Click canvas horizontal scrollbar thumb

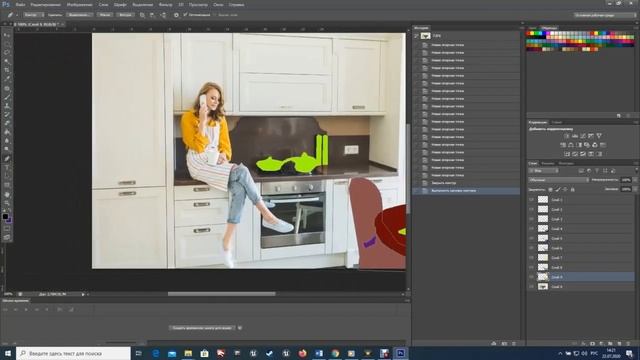[x=222, y=294]
